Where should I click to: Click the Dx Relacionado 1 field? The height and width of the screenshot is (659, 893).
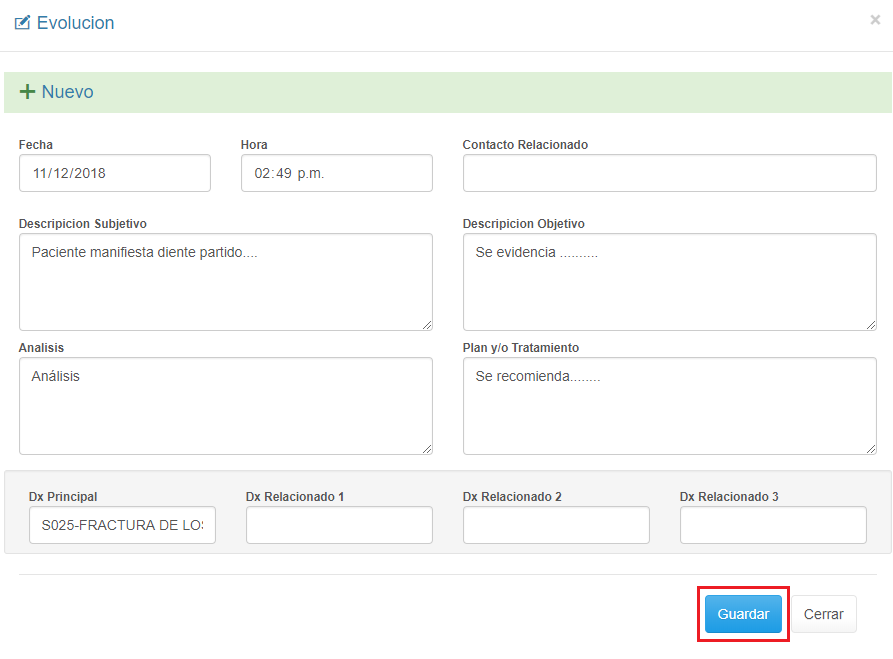[339, 525]
